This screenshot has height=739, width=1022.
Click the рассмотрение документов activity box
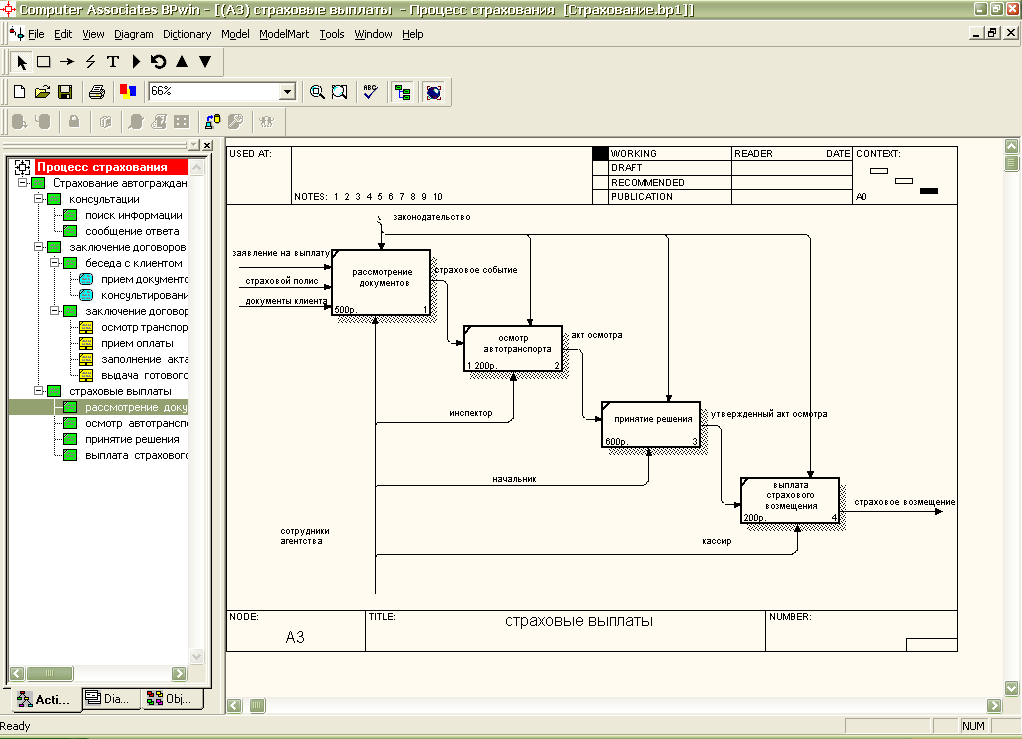pyautogui.click(x=381, y=283)
